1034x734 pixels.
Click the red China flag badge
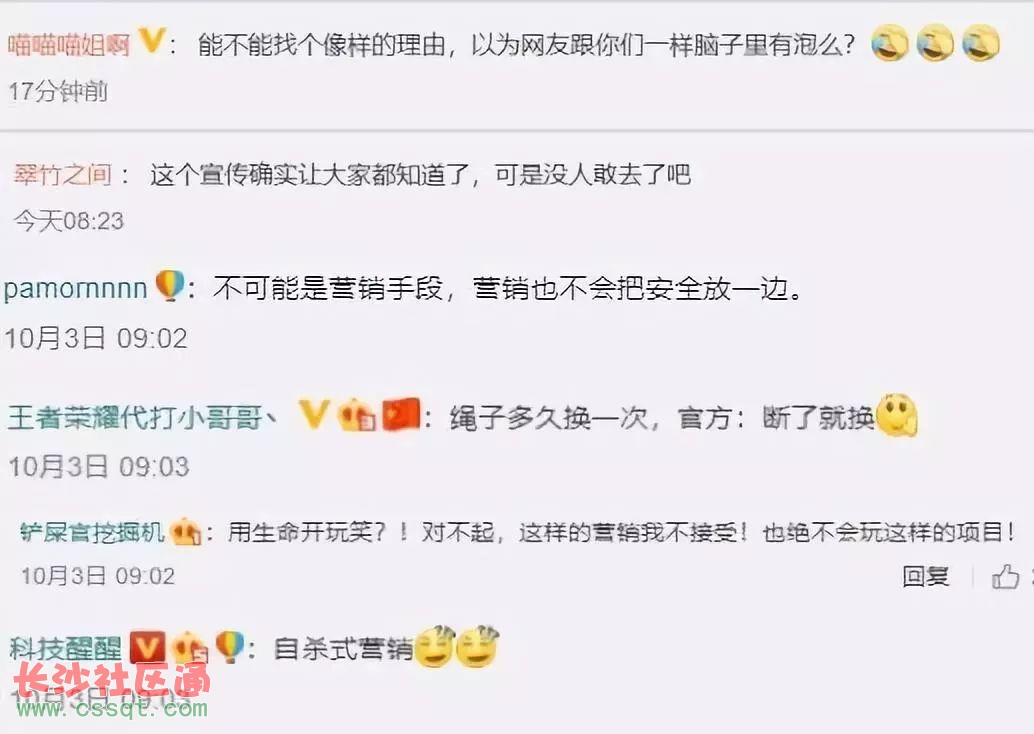click(x=402, y=414)
